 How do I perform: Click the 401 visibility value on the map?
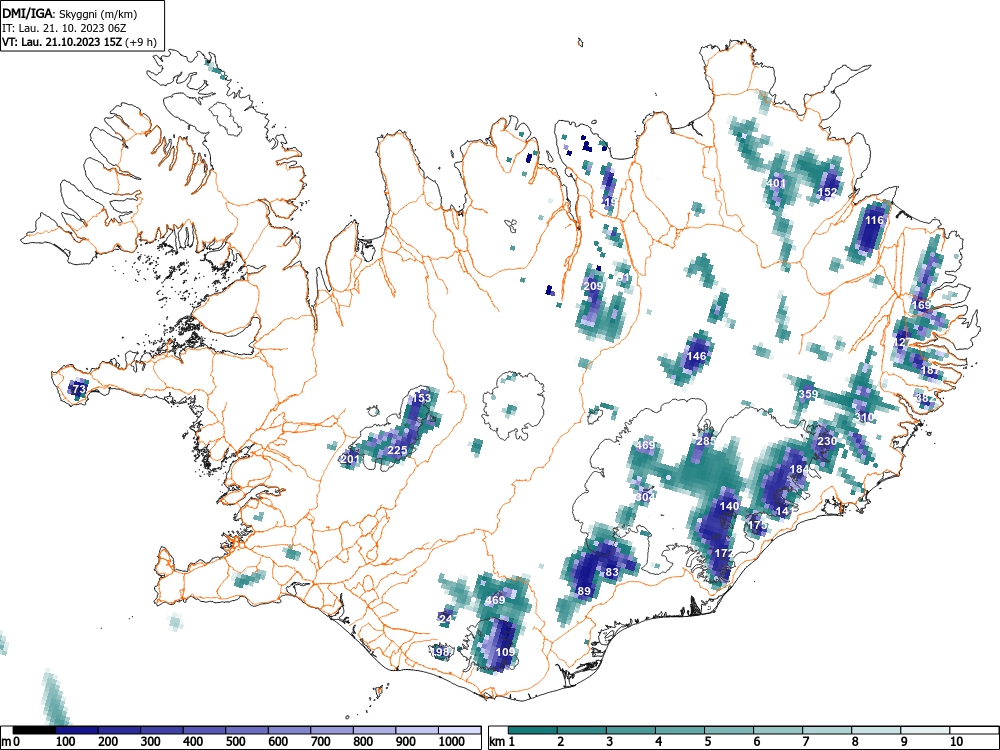pyautogui.click(x=776, y=183)
